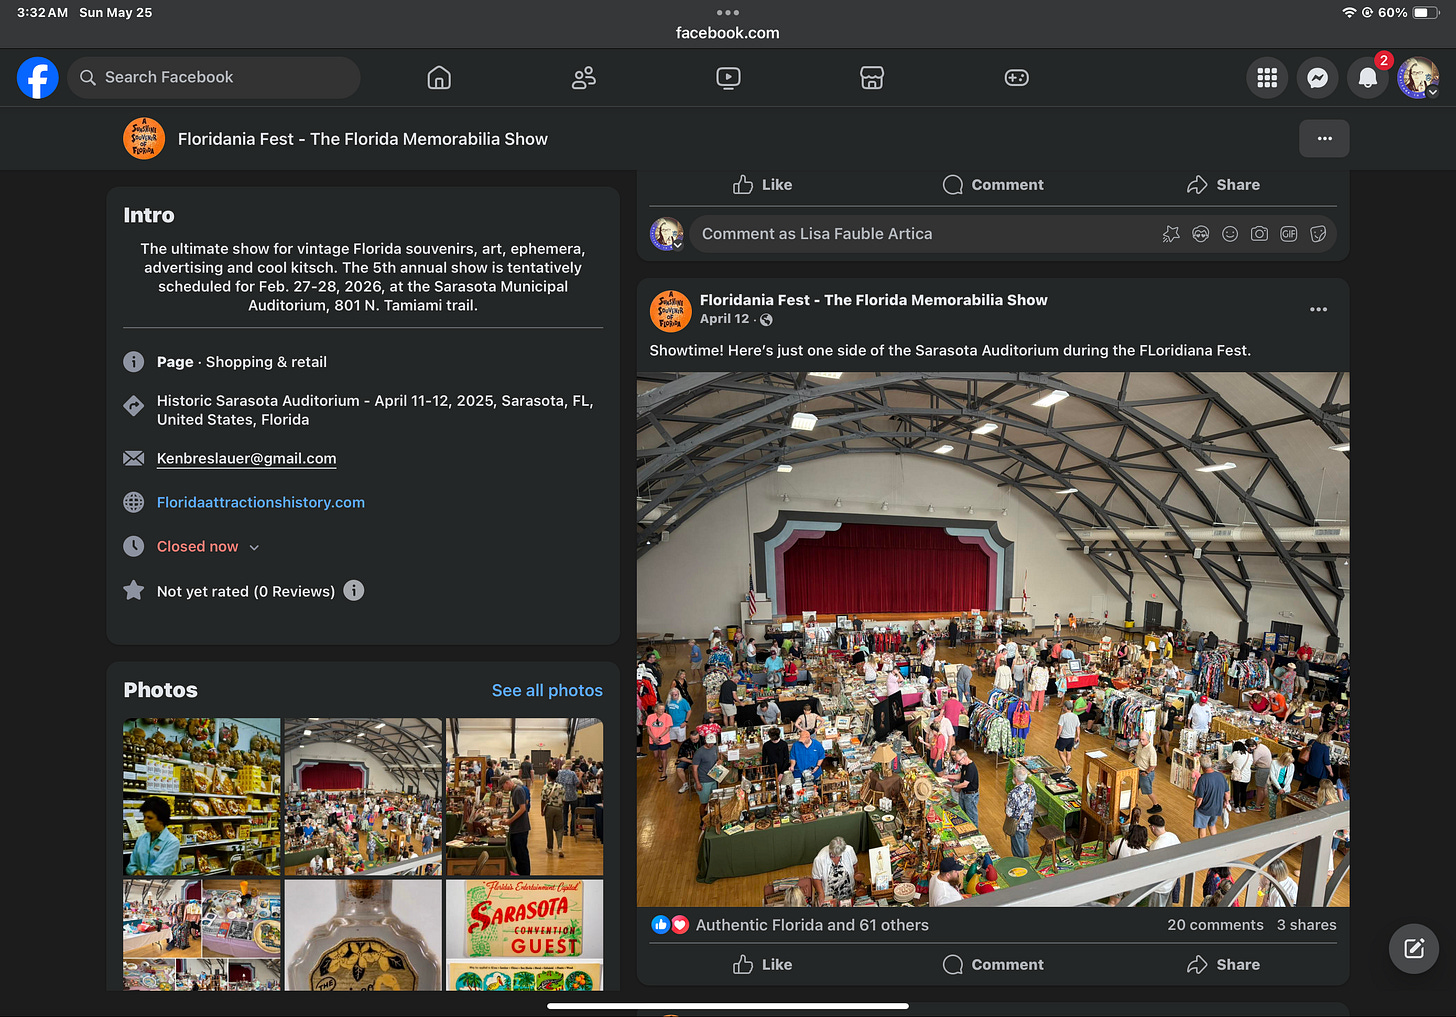
Task: Open the post author name link
Action: 874,300
